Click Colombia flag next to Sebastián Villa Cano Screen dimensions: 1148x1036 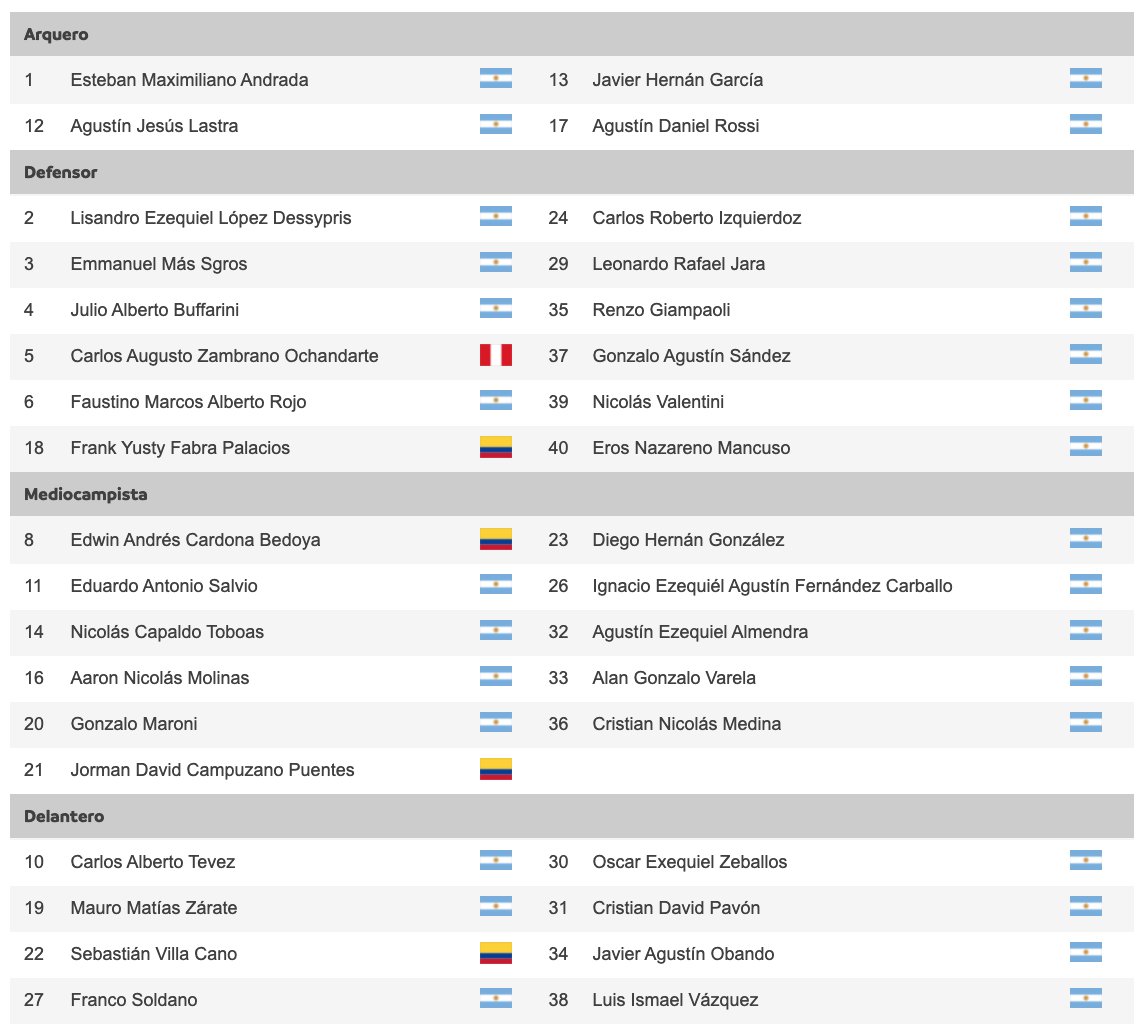[x=496, y=953]
